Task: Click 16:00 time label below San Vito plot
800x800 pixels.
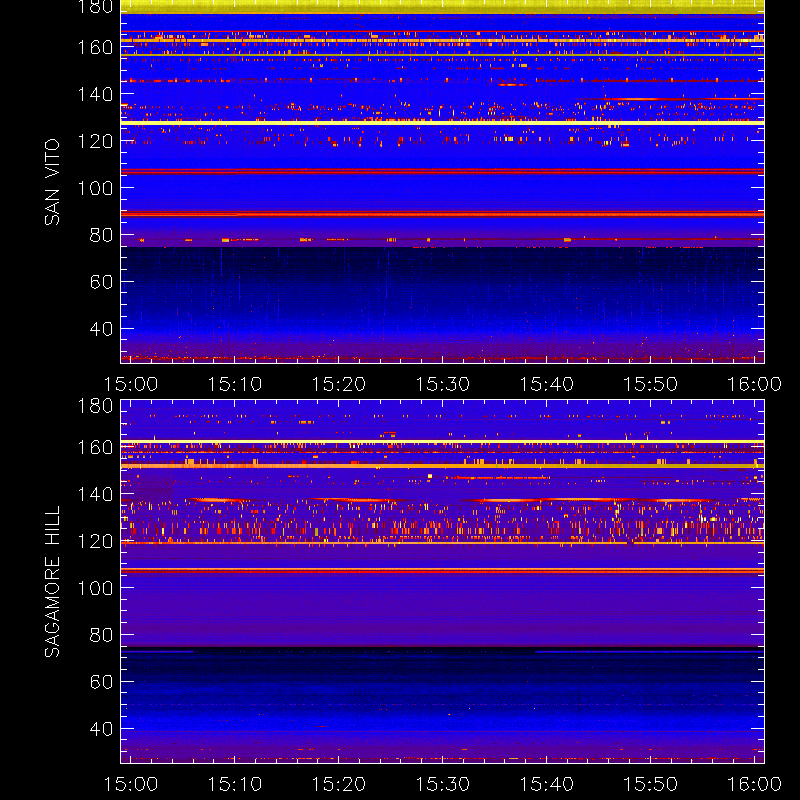Action: click(x=754, y=384)
